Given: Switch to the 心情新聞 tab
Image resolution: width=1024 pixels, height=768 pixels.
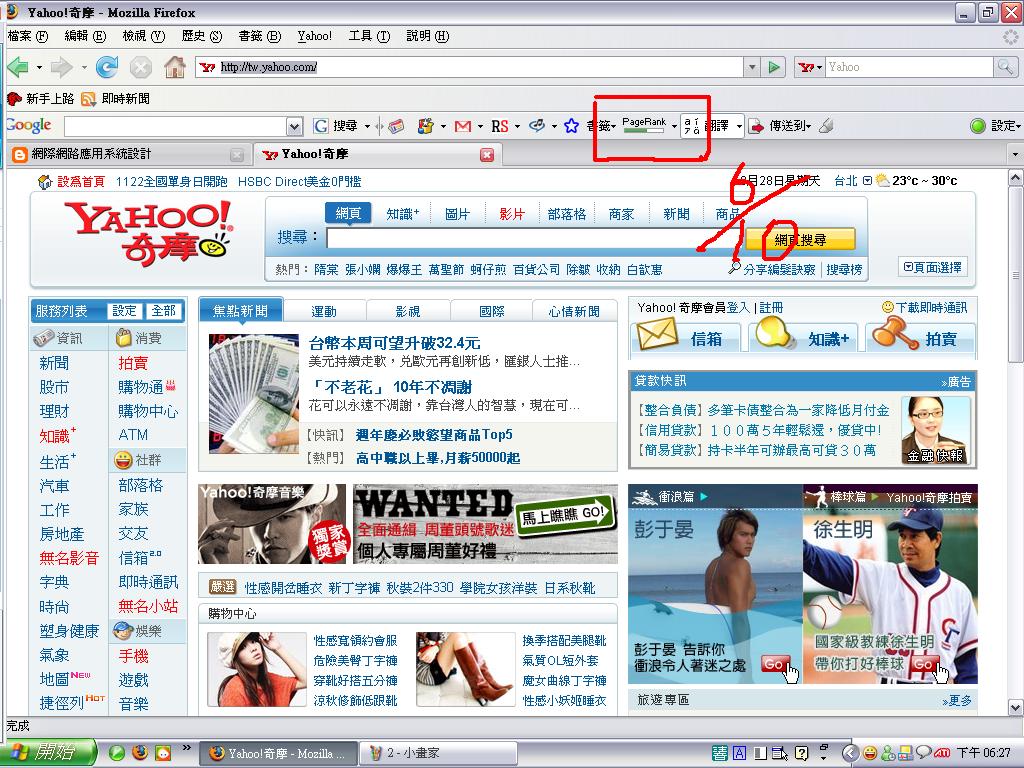Looking at the screenshot, I should tap(574, 312).
